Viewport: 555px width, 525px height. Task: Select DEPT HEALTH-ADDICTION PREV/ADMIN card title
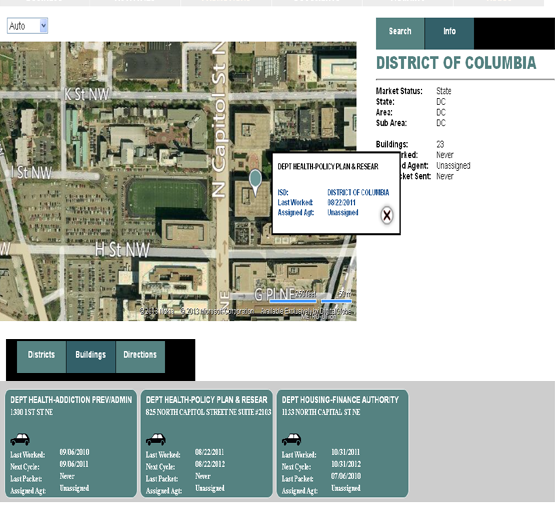pos(71,400)
